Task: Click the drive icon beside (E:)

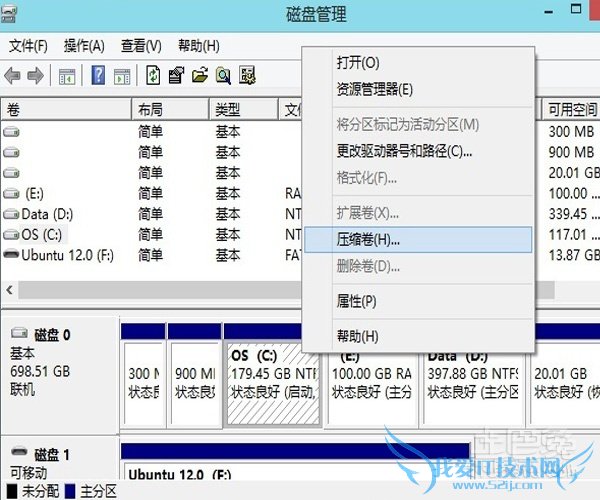Action: 11,194
